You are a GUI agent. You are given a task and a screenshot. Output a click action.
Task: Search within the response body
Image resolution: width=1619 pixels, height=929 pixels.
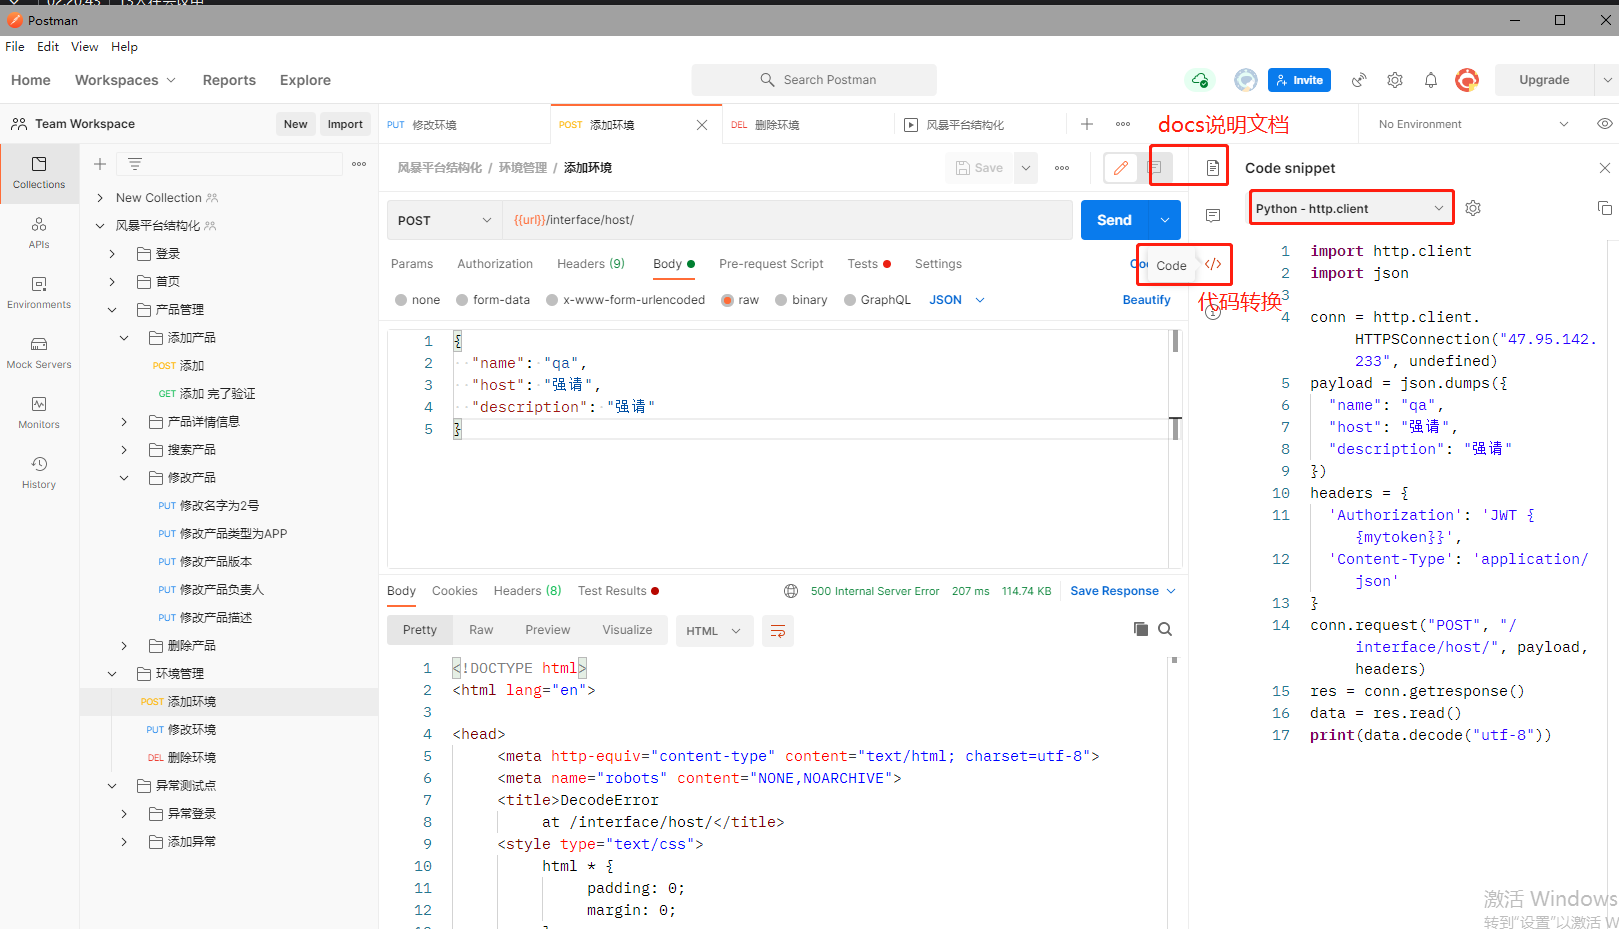1165,629
